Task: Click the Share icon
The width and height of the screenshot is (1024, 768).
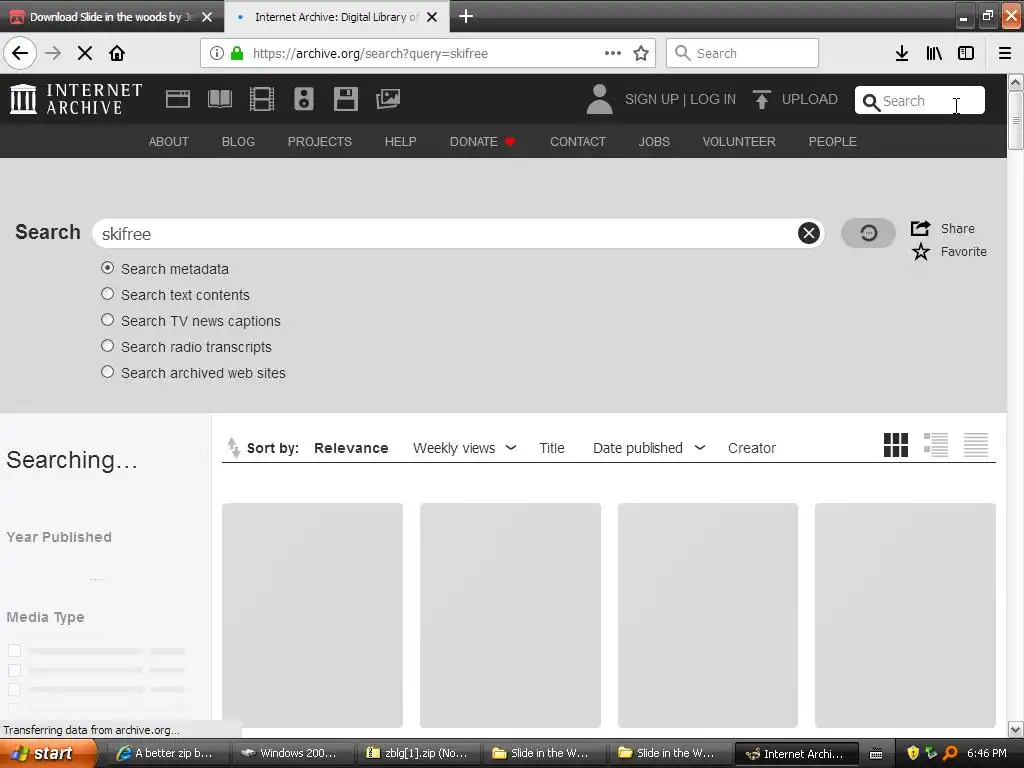Action: 920,228
